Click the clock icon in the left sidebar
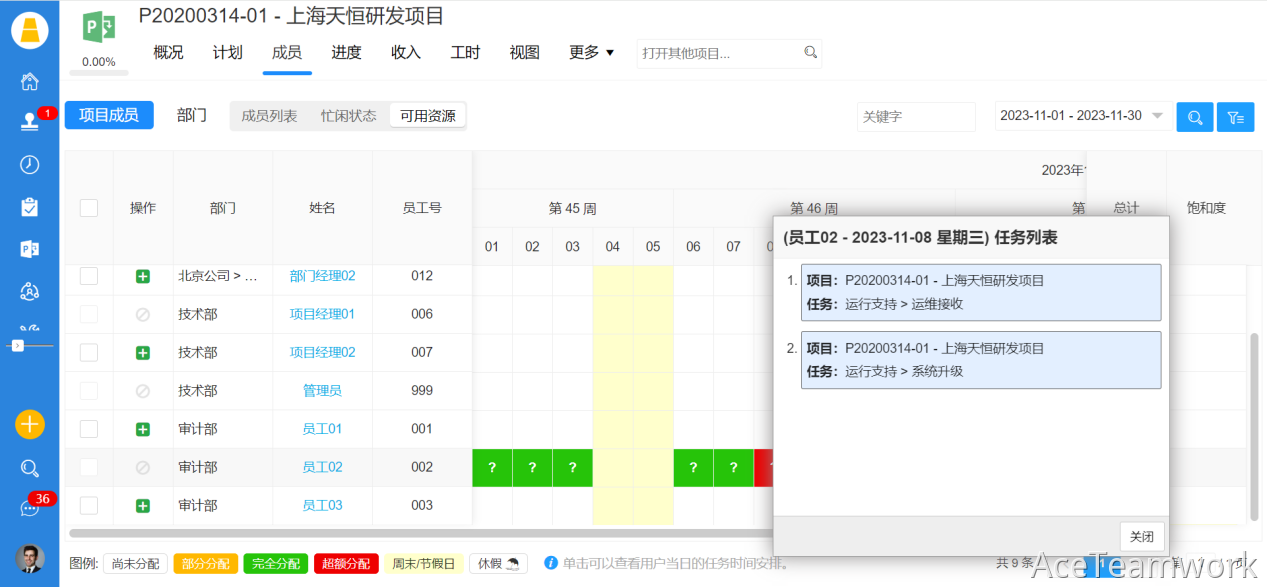Viewport: 1267px width, 587px height. pos(30,165)
